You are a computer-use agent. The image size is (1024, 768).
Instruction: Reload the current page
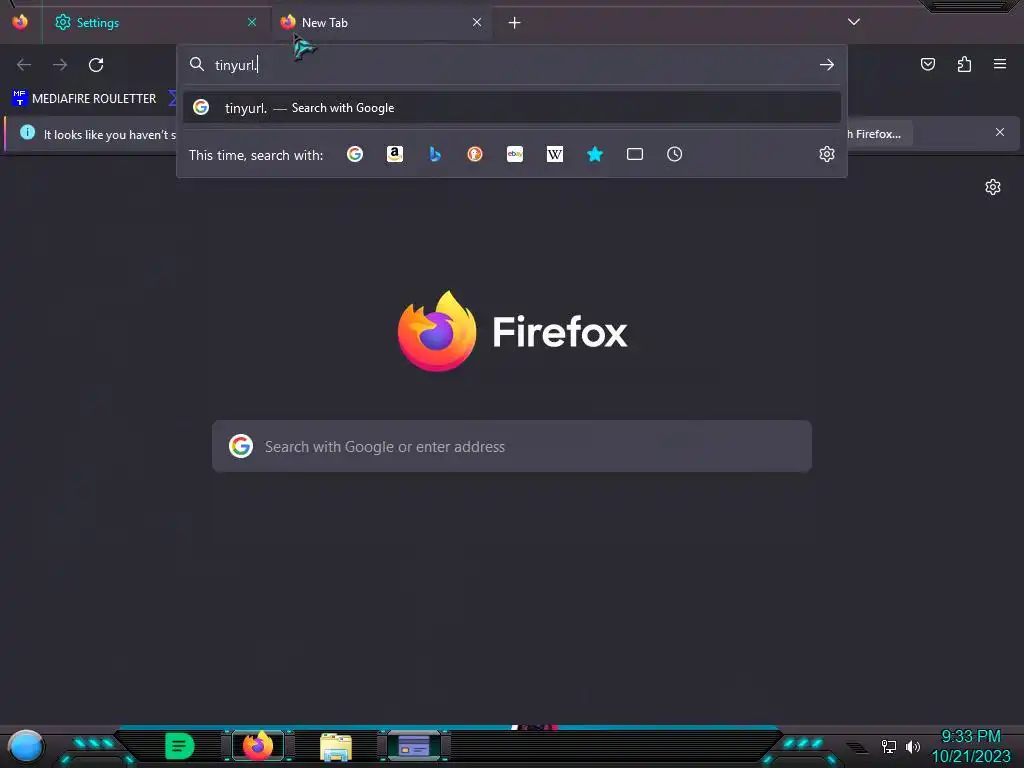[96, 65]
